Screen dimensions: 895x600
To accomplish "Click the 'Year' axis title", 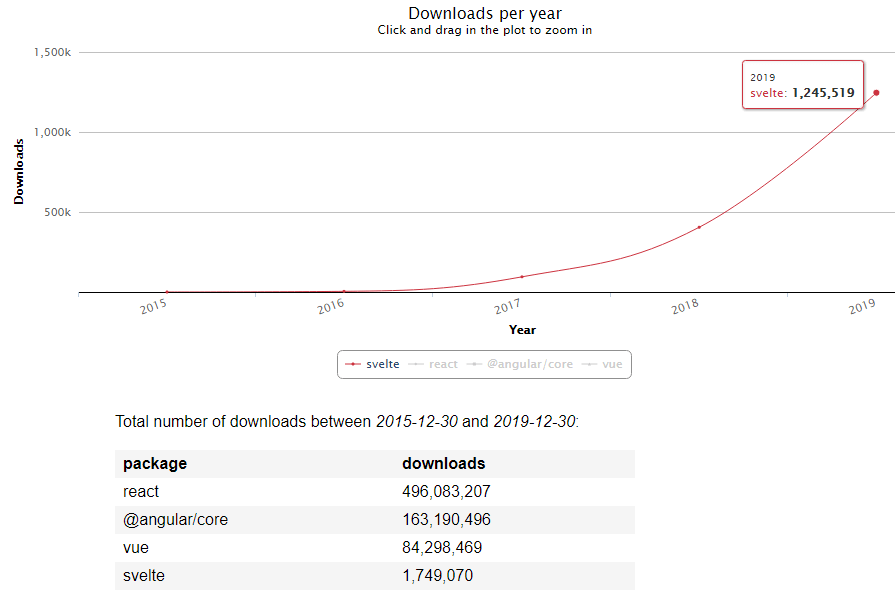I will pos(522,329).
